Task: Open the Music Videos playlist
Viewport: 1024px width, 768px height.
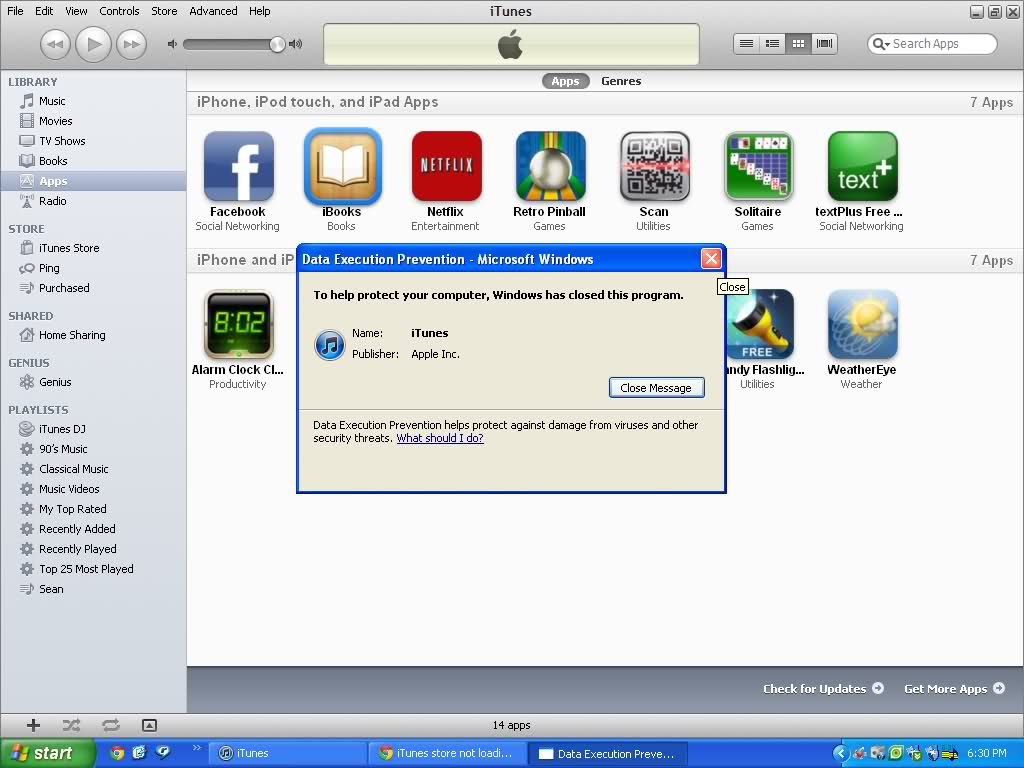Action: click(69, 489)
